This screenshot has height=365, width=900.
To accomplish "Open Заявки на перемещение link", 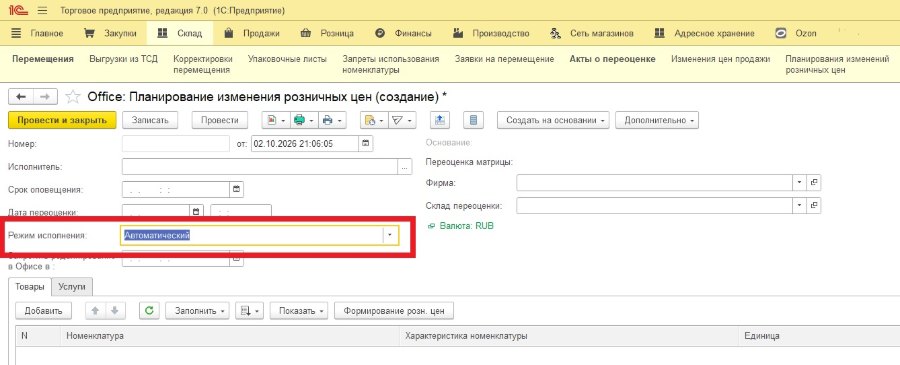I will click(505, 59).
